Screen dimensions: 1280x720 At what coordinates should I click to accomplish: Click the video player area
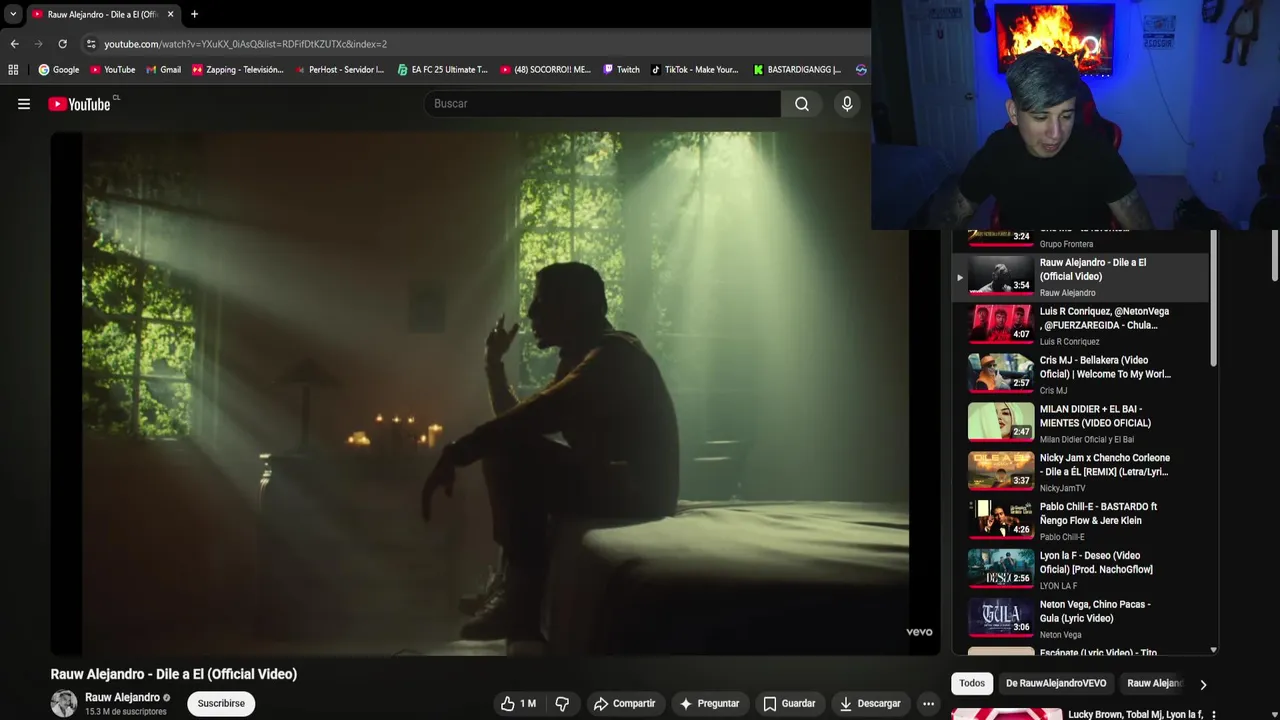click(495, 393)
